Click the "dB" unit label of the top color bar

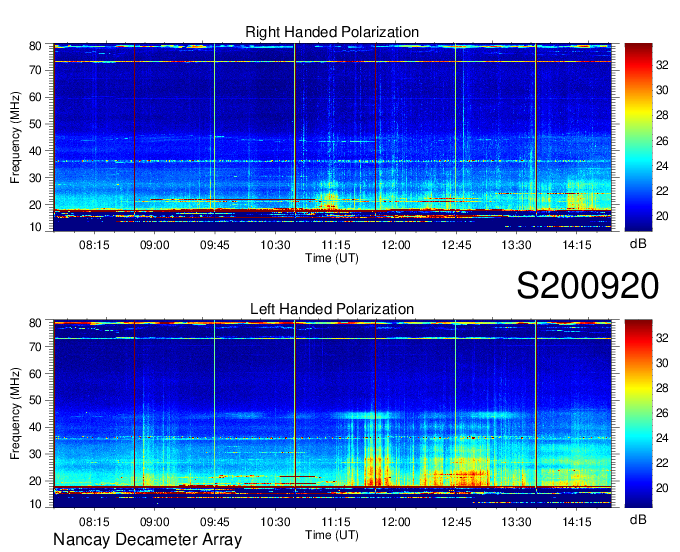coord(638,244)
